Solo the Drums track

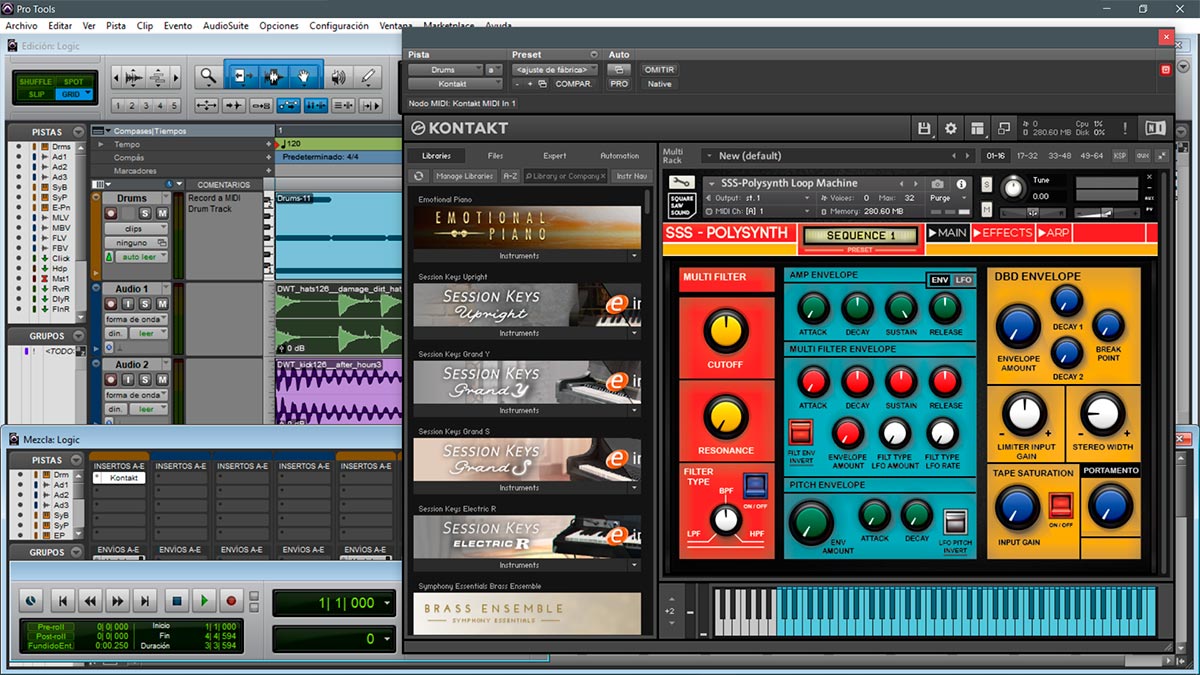tap(146, 213)
